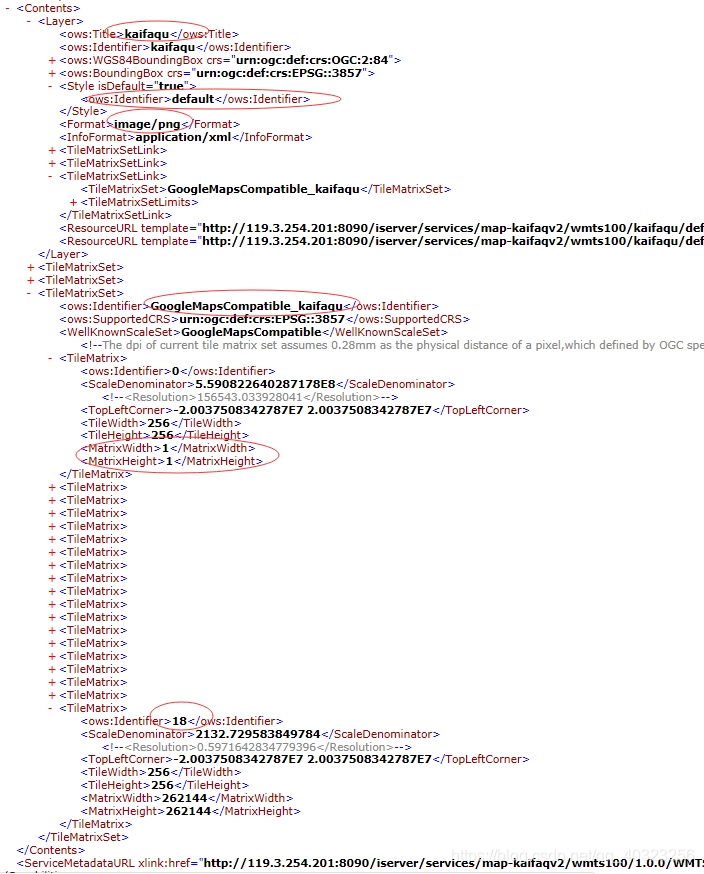Viewport: 704px width, 874px height.
Task: Collapse the Style isDefault node
Action: [50, 86]
